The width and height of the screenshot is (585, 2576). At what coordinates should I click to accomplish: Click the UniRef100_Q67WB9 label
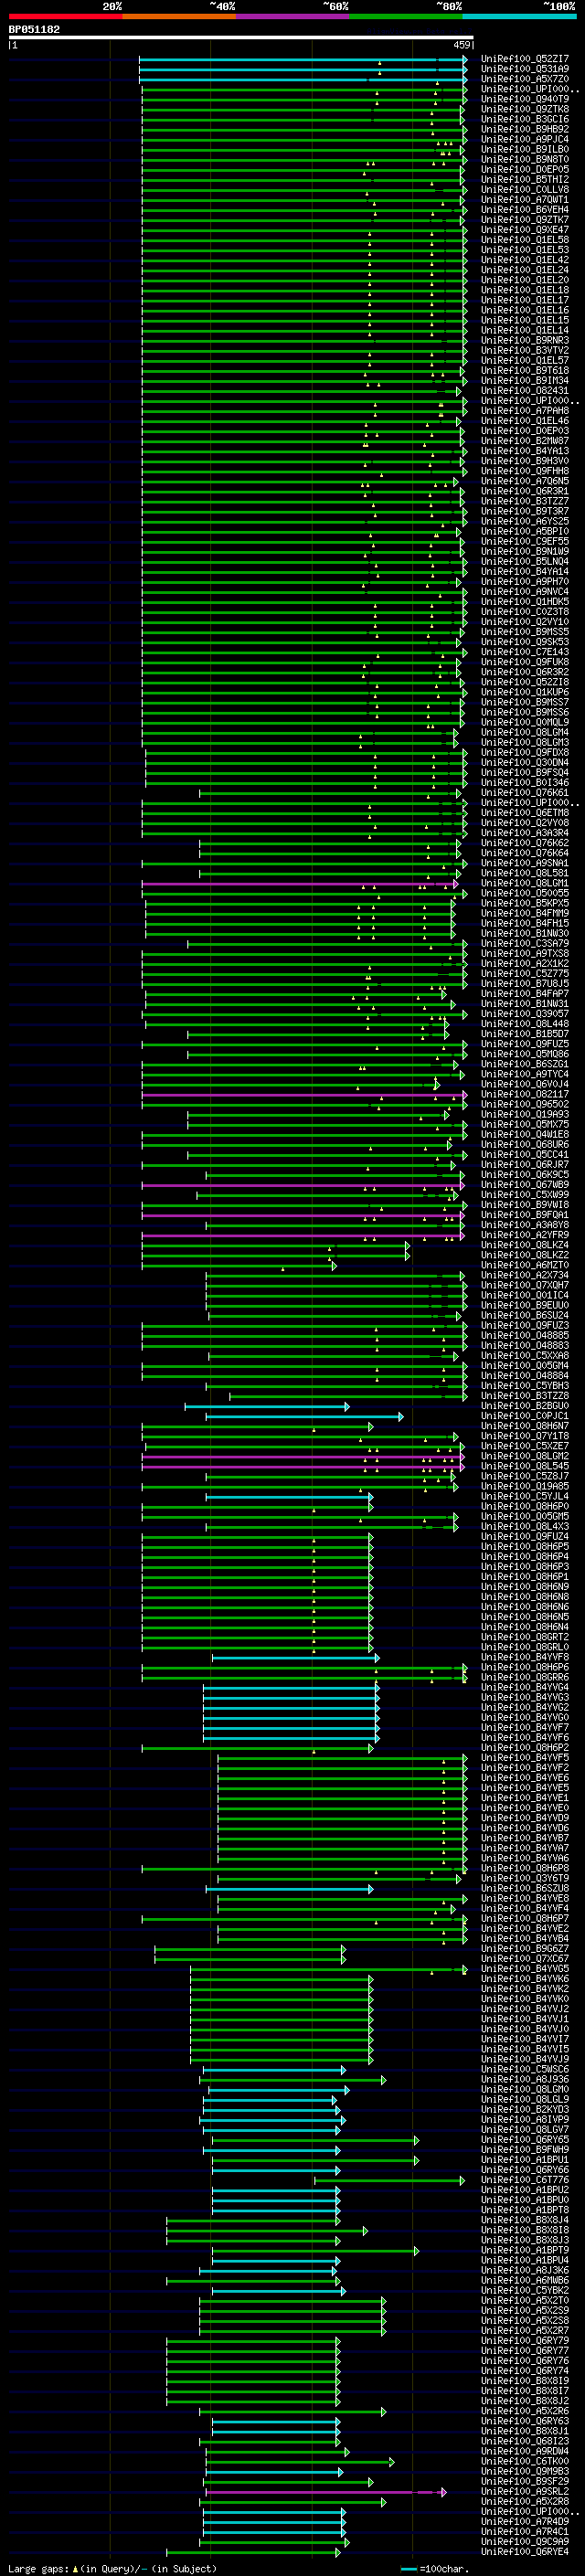click(x=525, y=1185)
